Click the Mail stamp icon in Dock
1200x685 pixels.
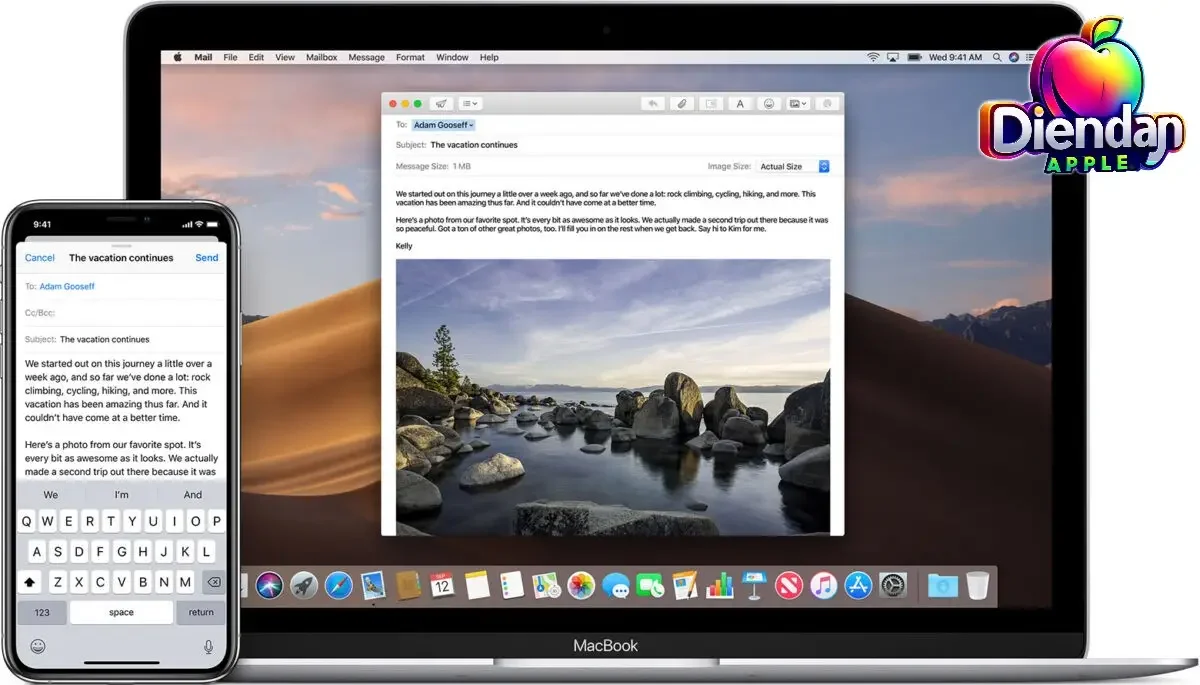pyautogui.click(x=373, y=585)
